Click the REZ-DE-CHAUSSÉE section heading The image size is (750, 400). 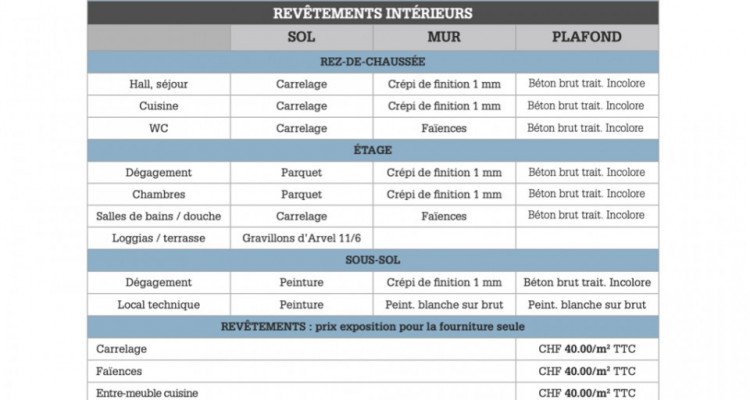pos(372,62)
